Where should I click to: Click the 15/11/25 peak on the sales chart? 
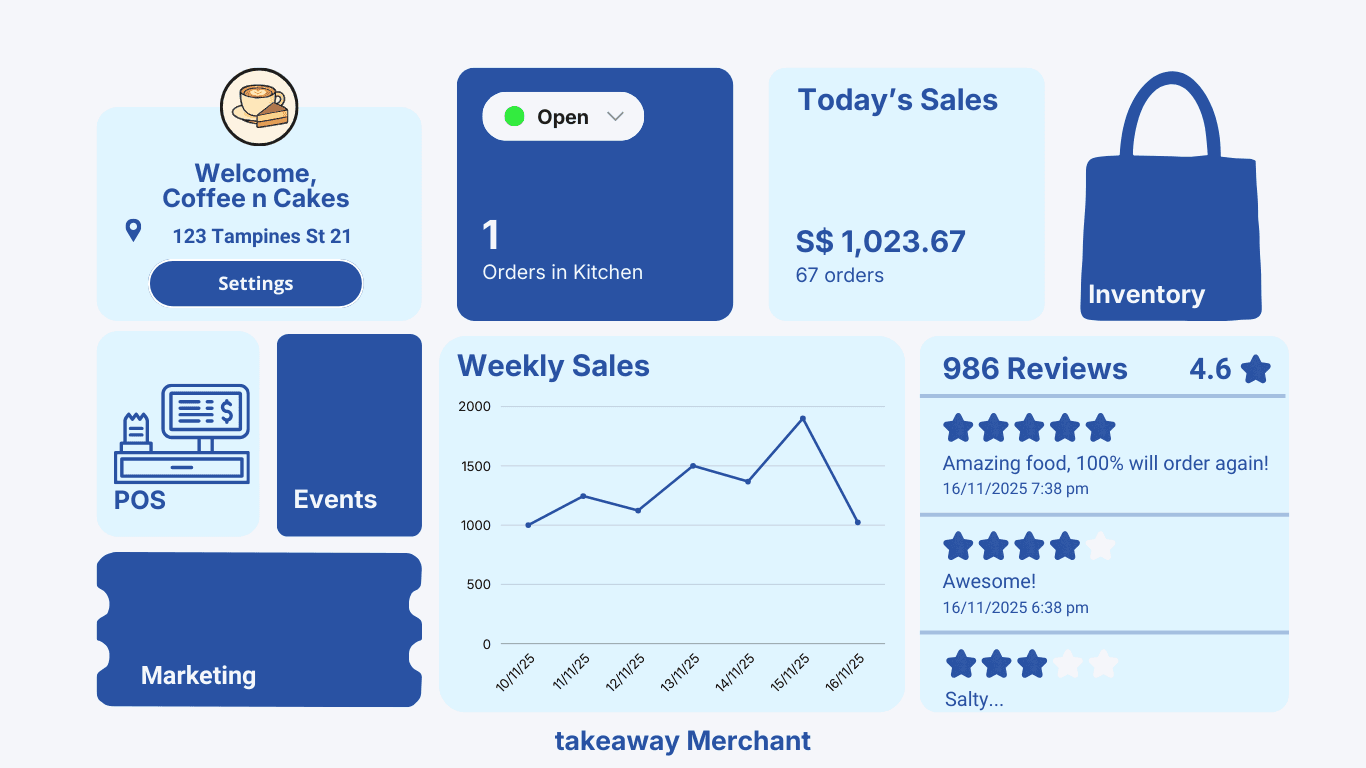(803, 418)
